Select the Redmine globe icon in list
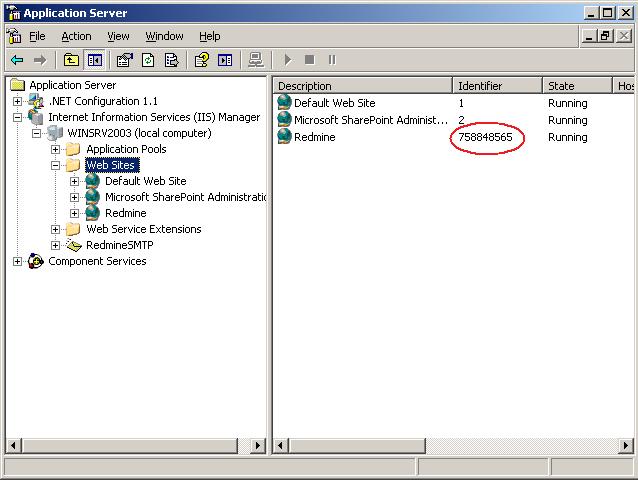This screenshot has height=480, width=638. pos(284,137)
